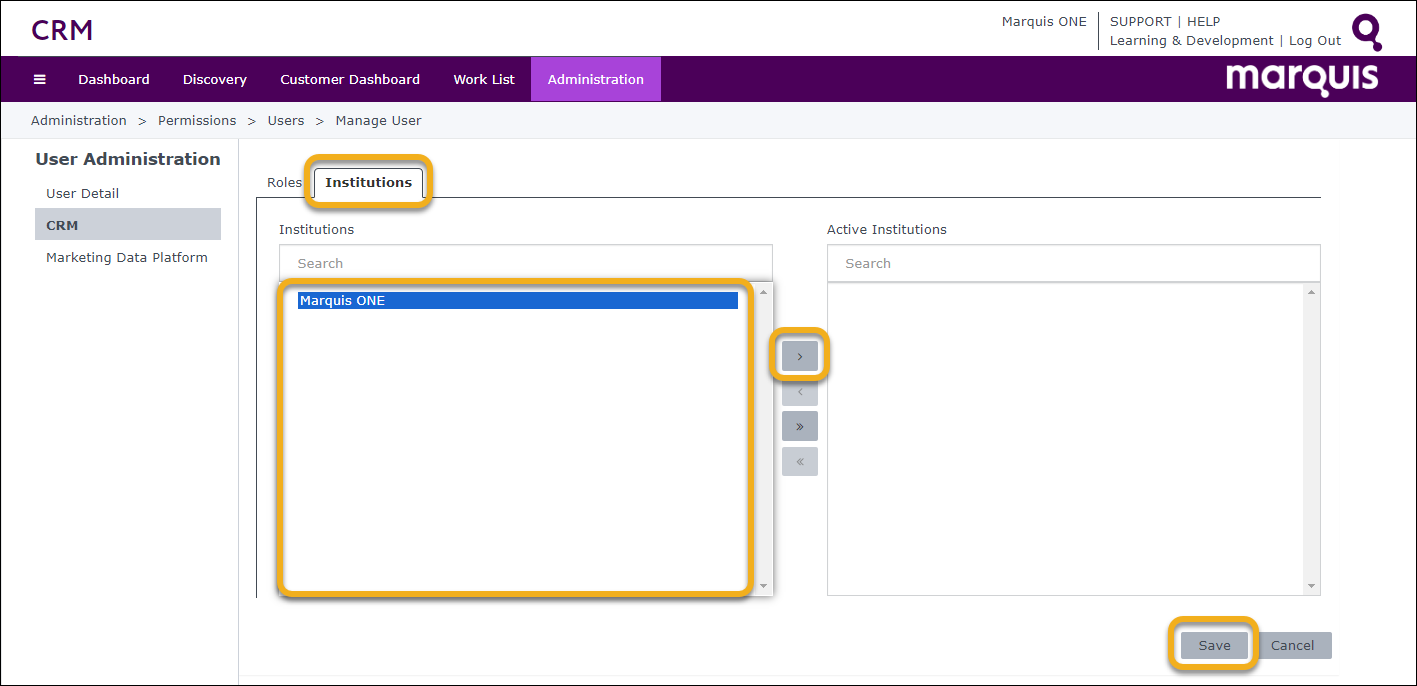The width and height of the screenshot is (1417, 686).
Task: Move selected institution to Active list
Action: click(800, 355)
